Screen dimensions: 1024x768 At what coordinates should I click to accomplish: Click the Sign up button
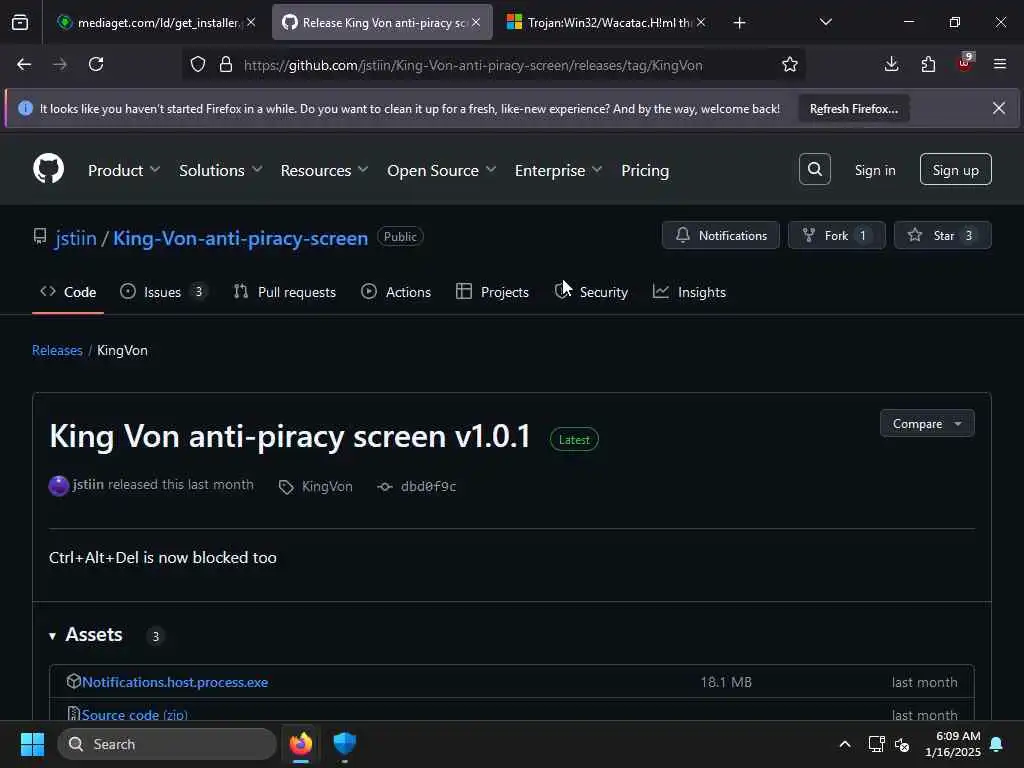coord(955,169)
